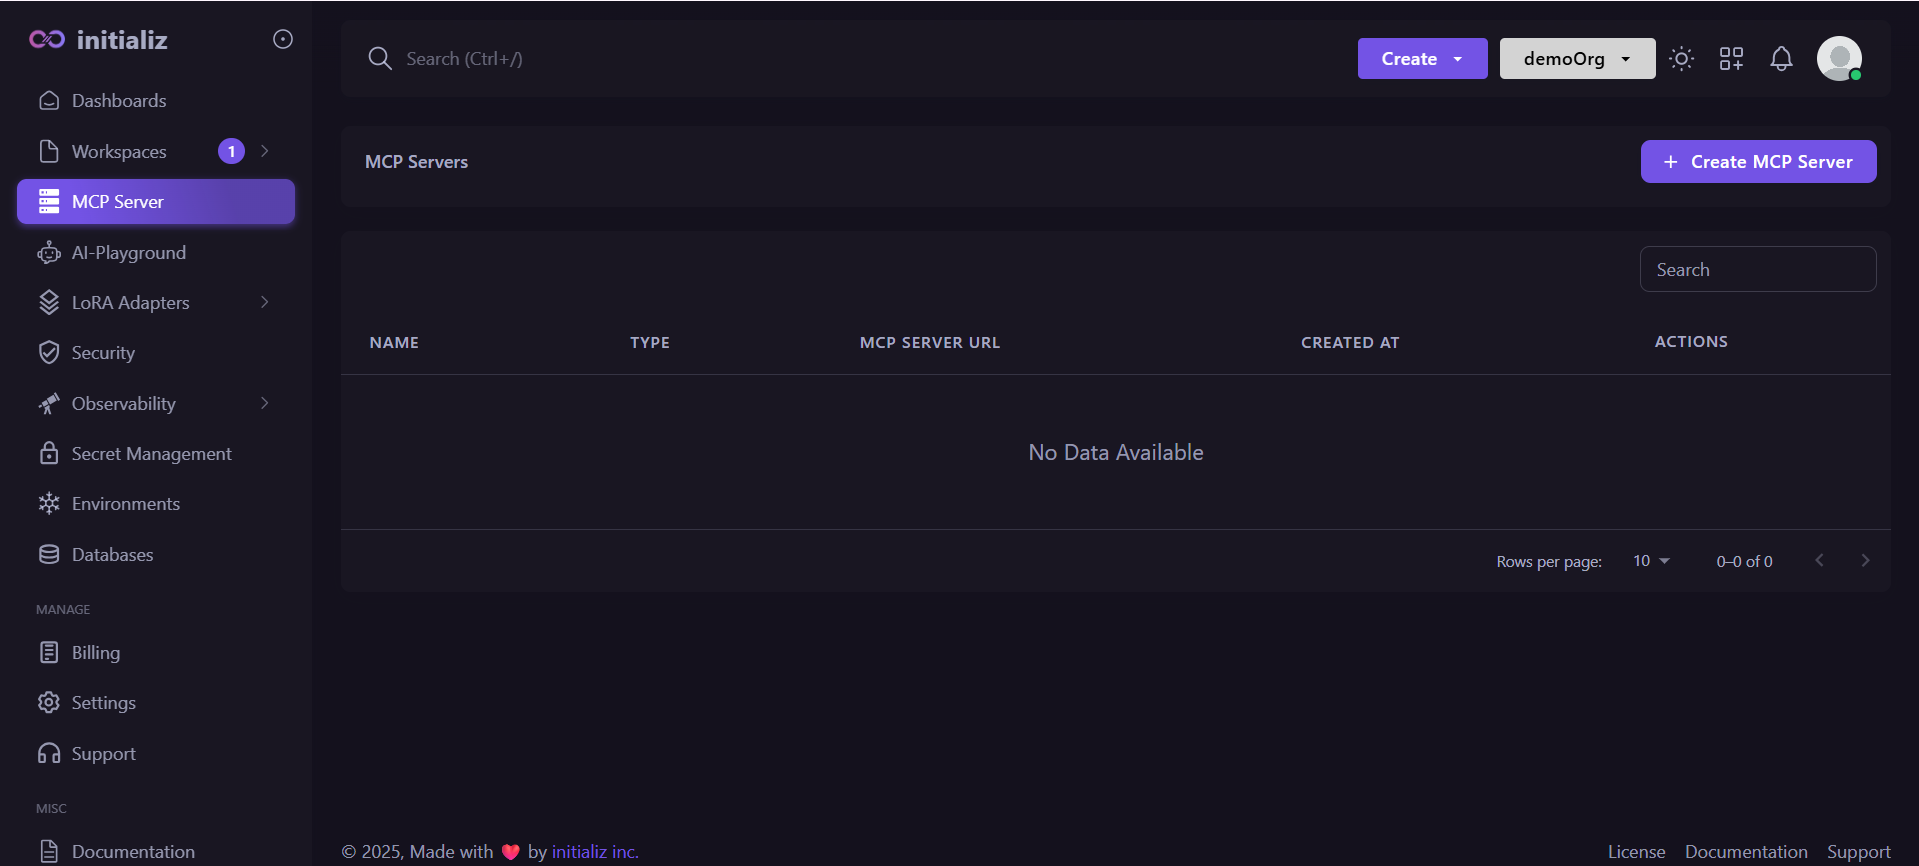Toggle the sidebar pin circle icon
Image resolution: width=1919 pixels, height=866 pixels.
pyautogui.click(x=283, y=39)
